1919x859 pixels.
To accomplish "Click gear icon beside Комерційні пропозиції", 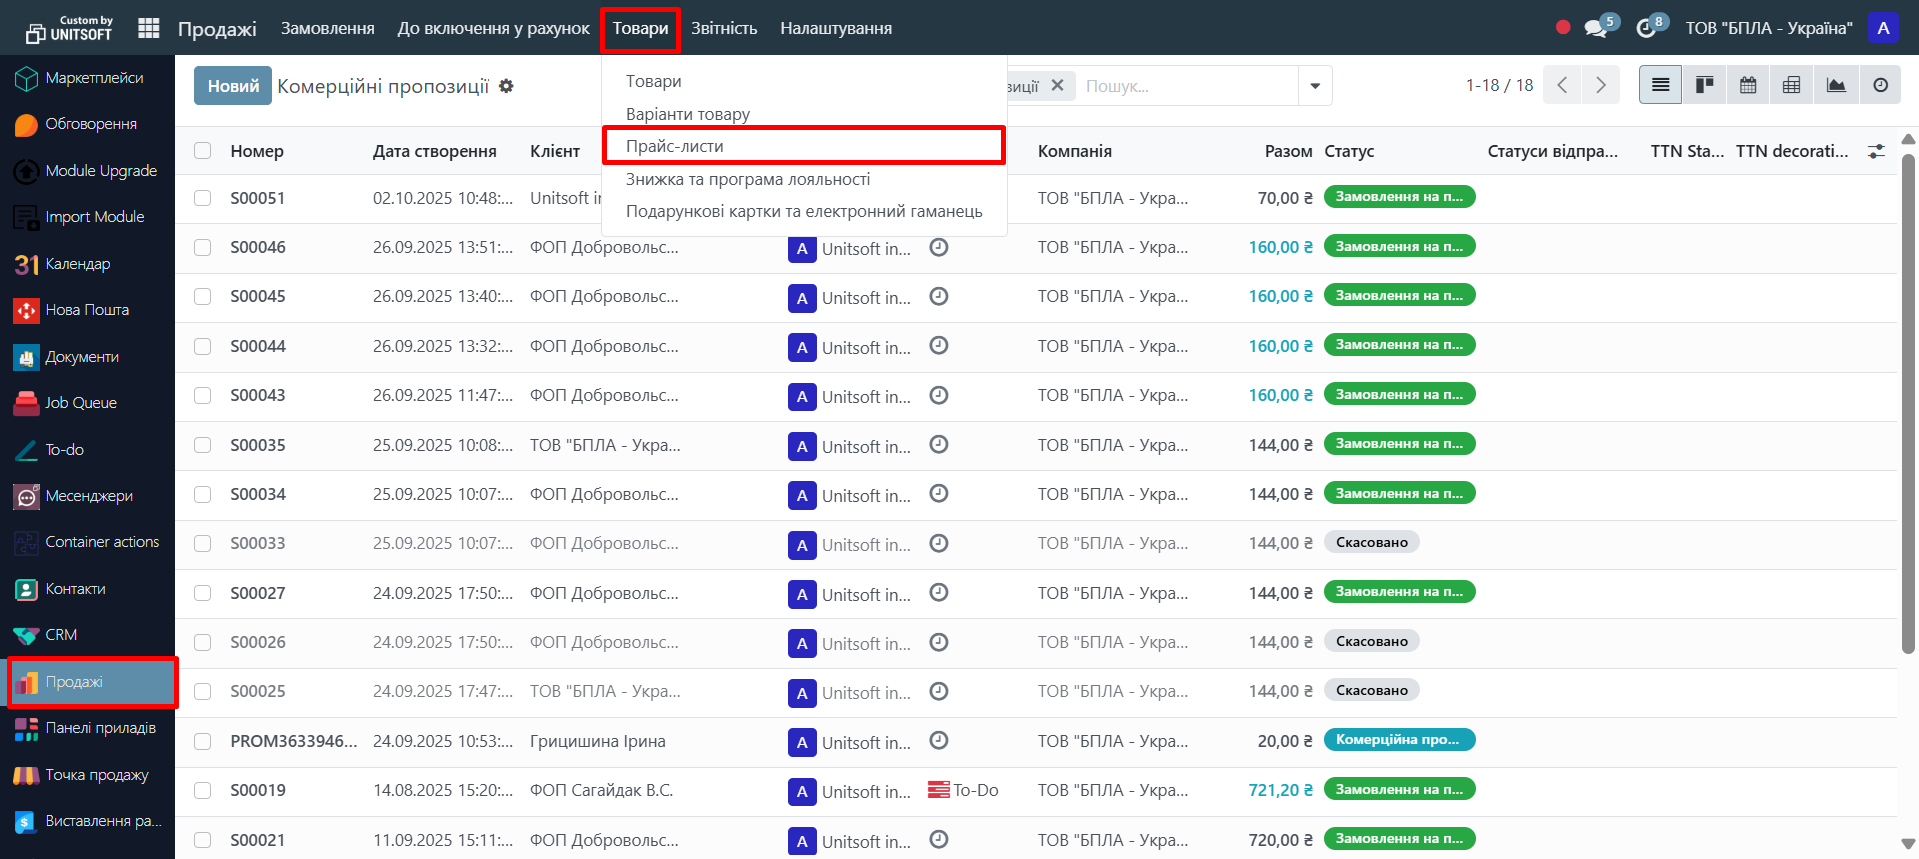I will [x=506, y=86].
